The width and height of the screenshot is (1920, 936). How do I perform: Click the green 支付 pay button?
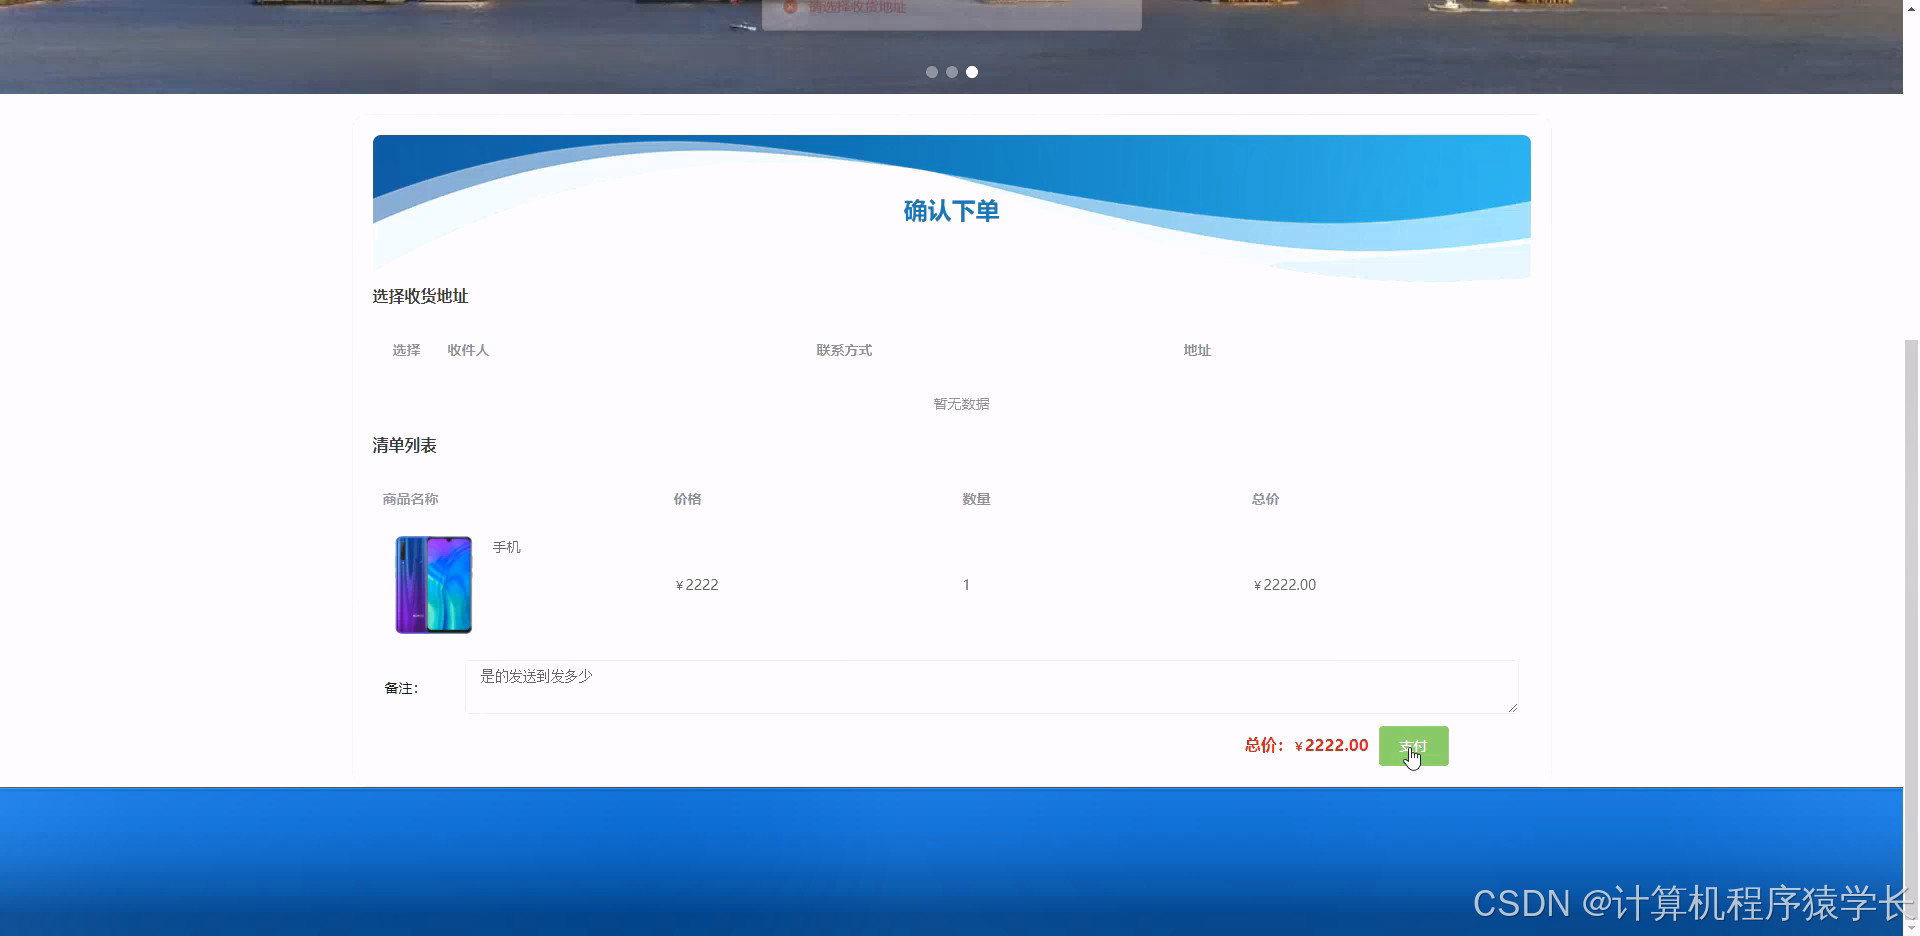click(1413, 746)
